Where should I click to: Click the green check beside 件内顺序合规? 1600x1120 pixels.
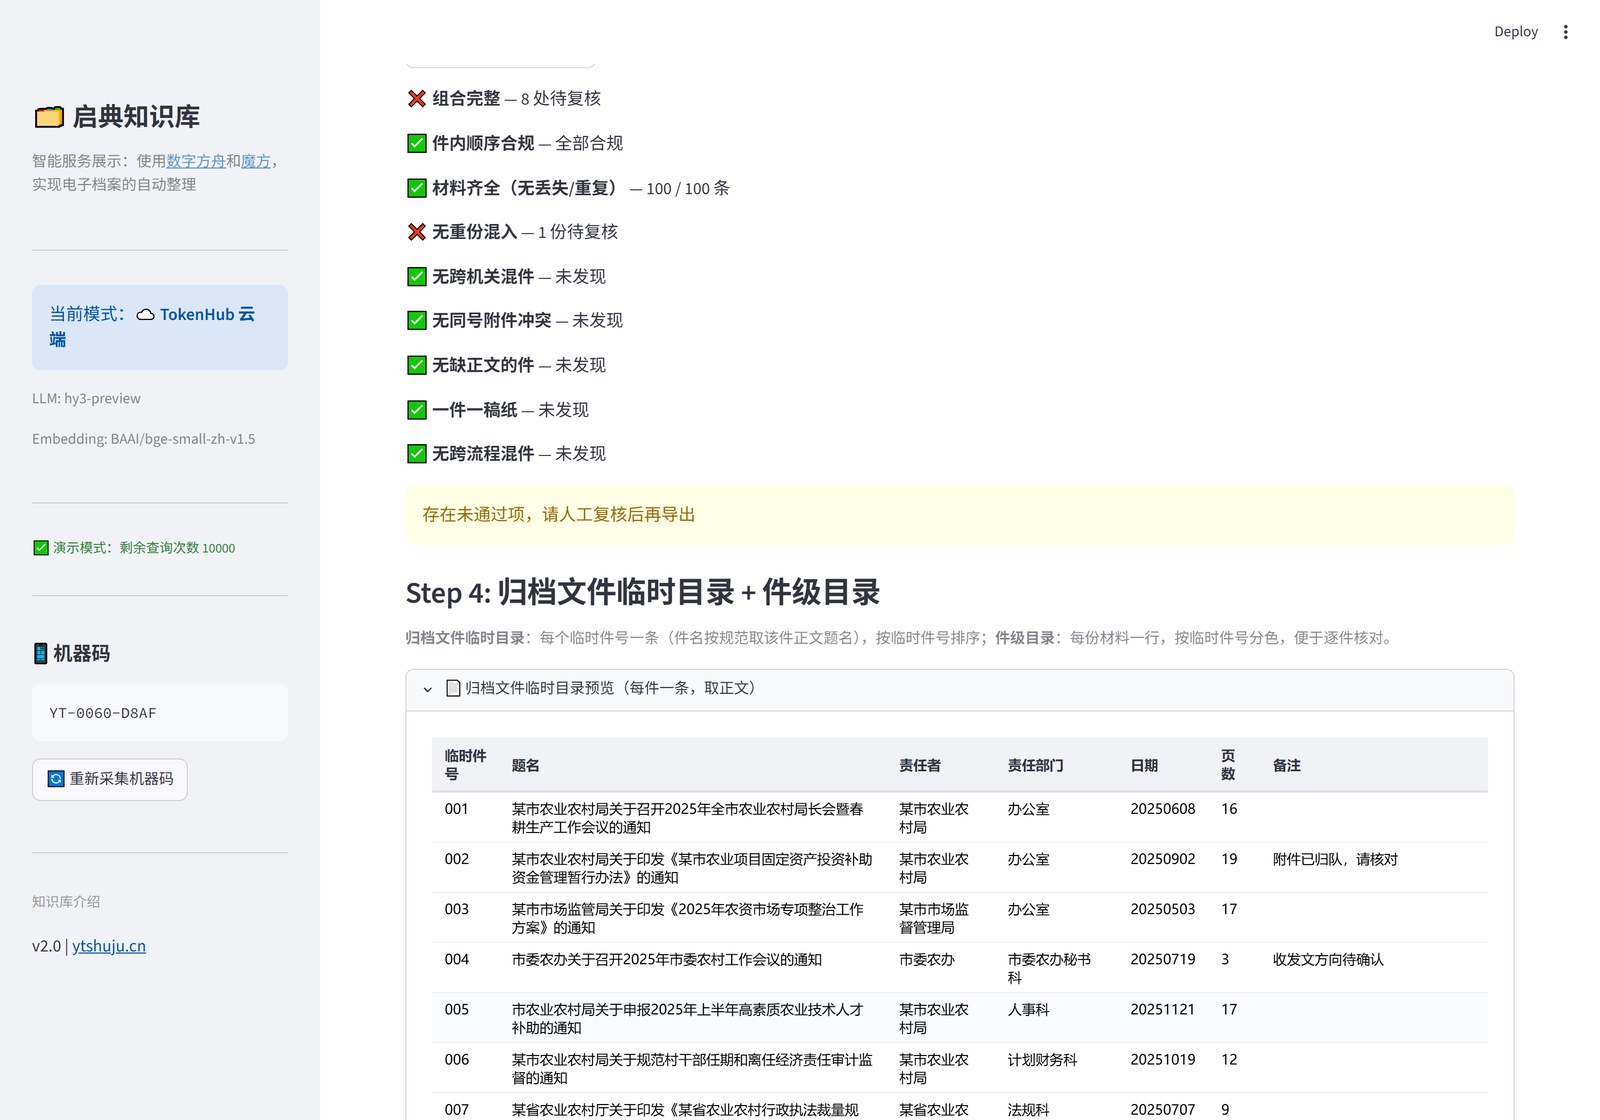point(417,143)
